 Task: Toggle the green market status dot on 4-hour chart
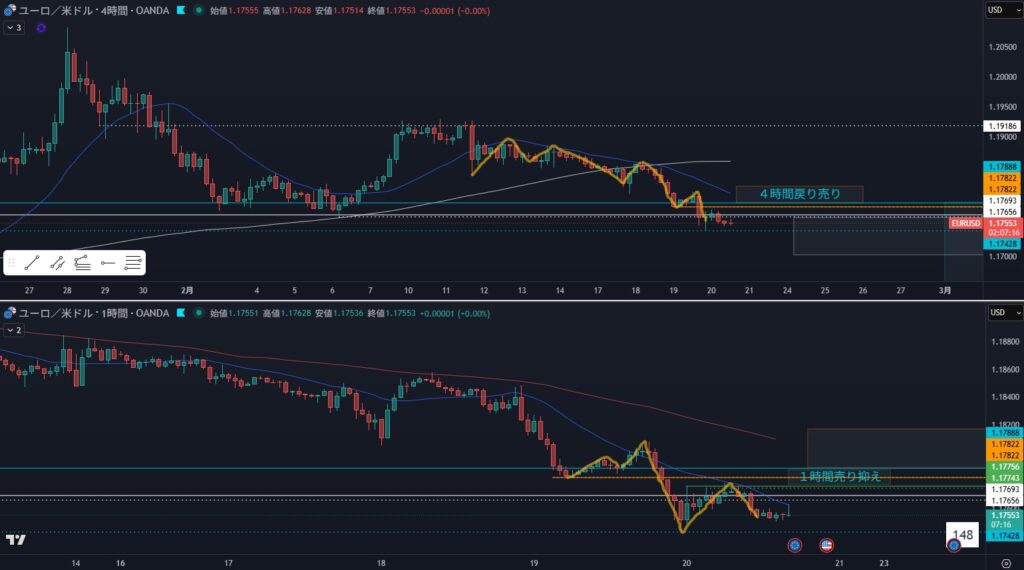pyautogui.click(x=198, y=10)
